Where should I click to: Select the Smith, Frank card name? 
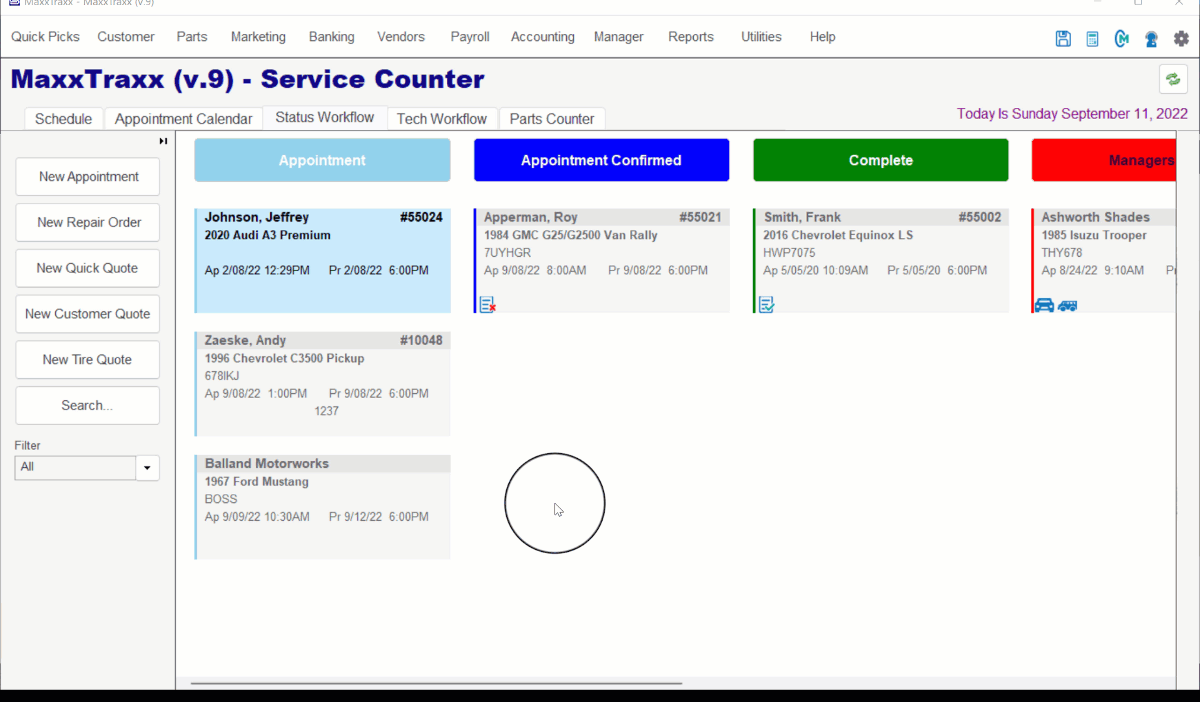802,217
